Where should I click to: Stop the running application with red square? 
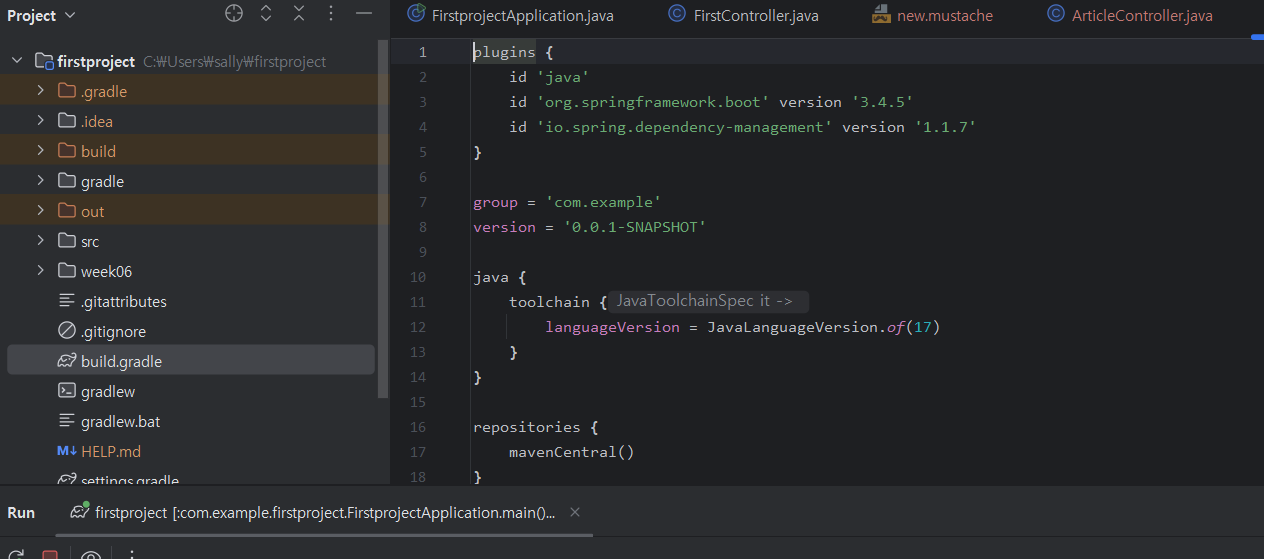(x=50, y=555)
